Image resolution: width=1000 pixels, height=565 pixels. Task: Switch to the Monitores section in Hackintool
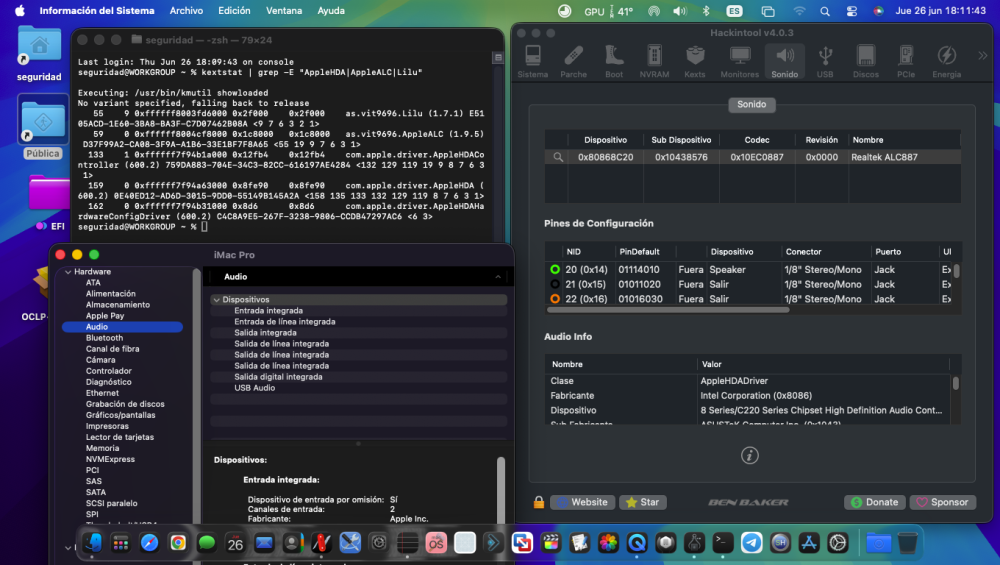tap(740, 62)
